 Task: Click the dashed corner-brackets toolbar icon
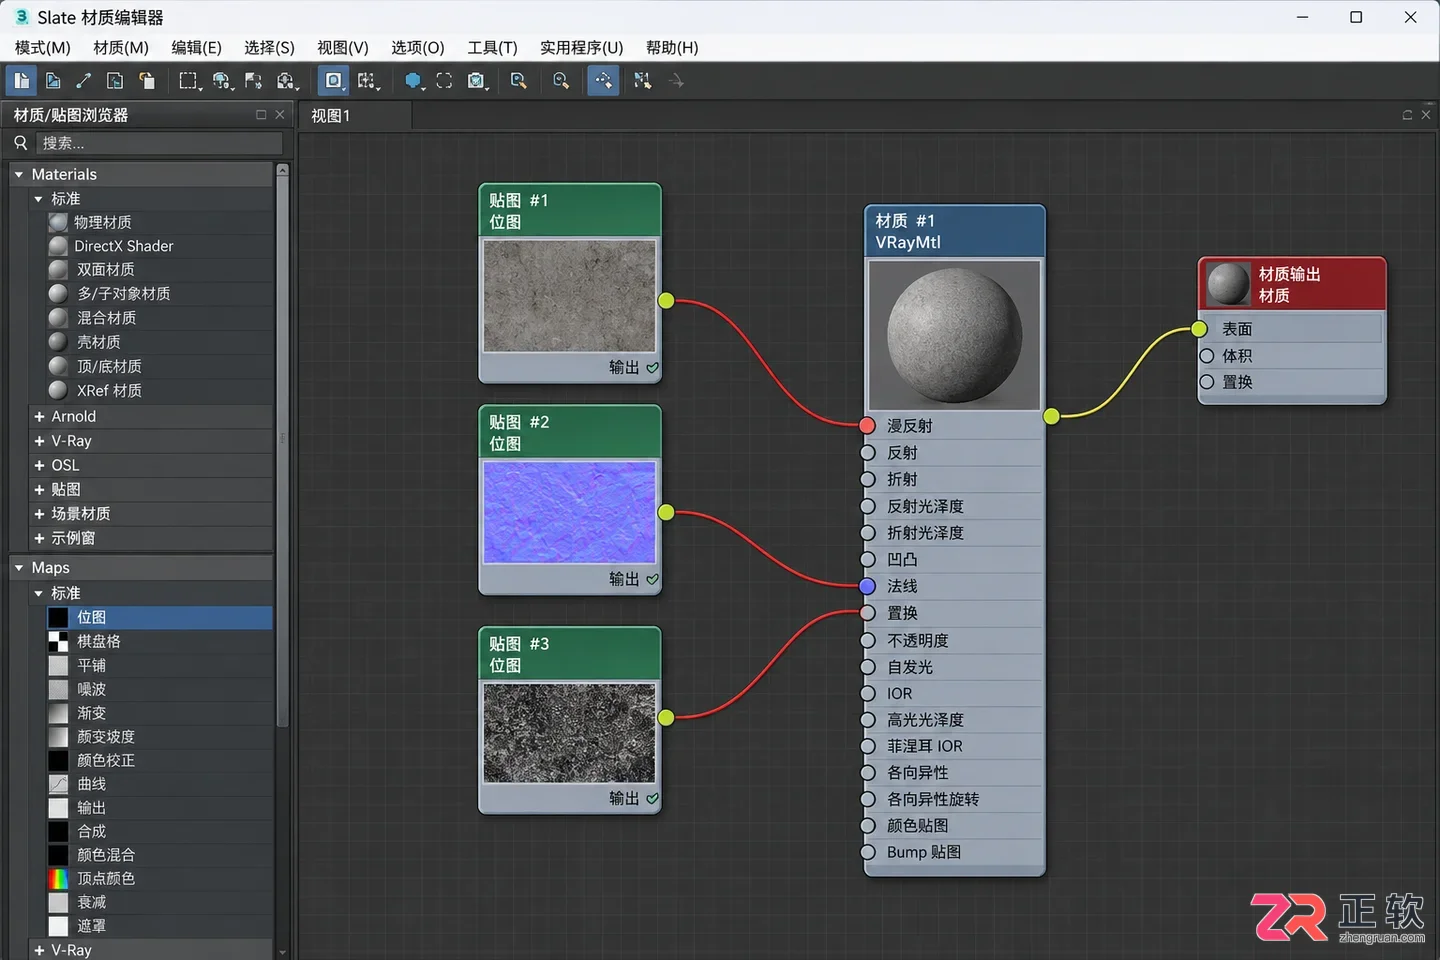[x=444, y=81]
